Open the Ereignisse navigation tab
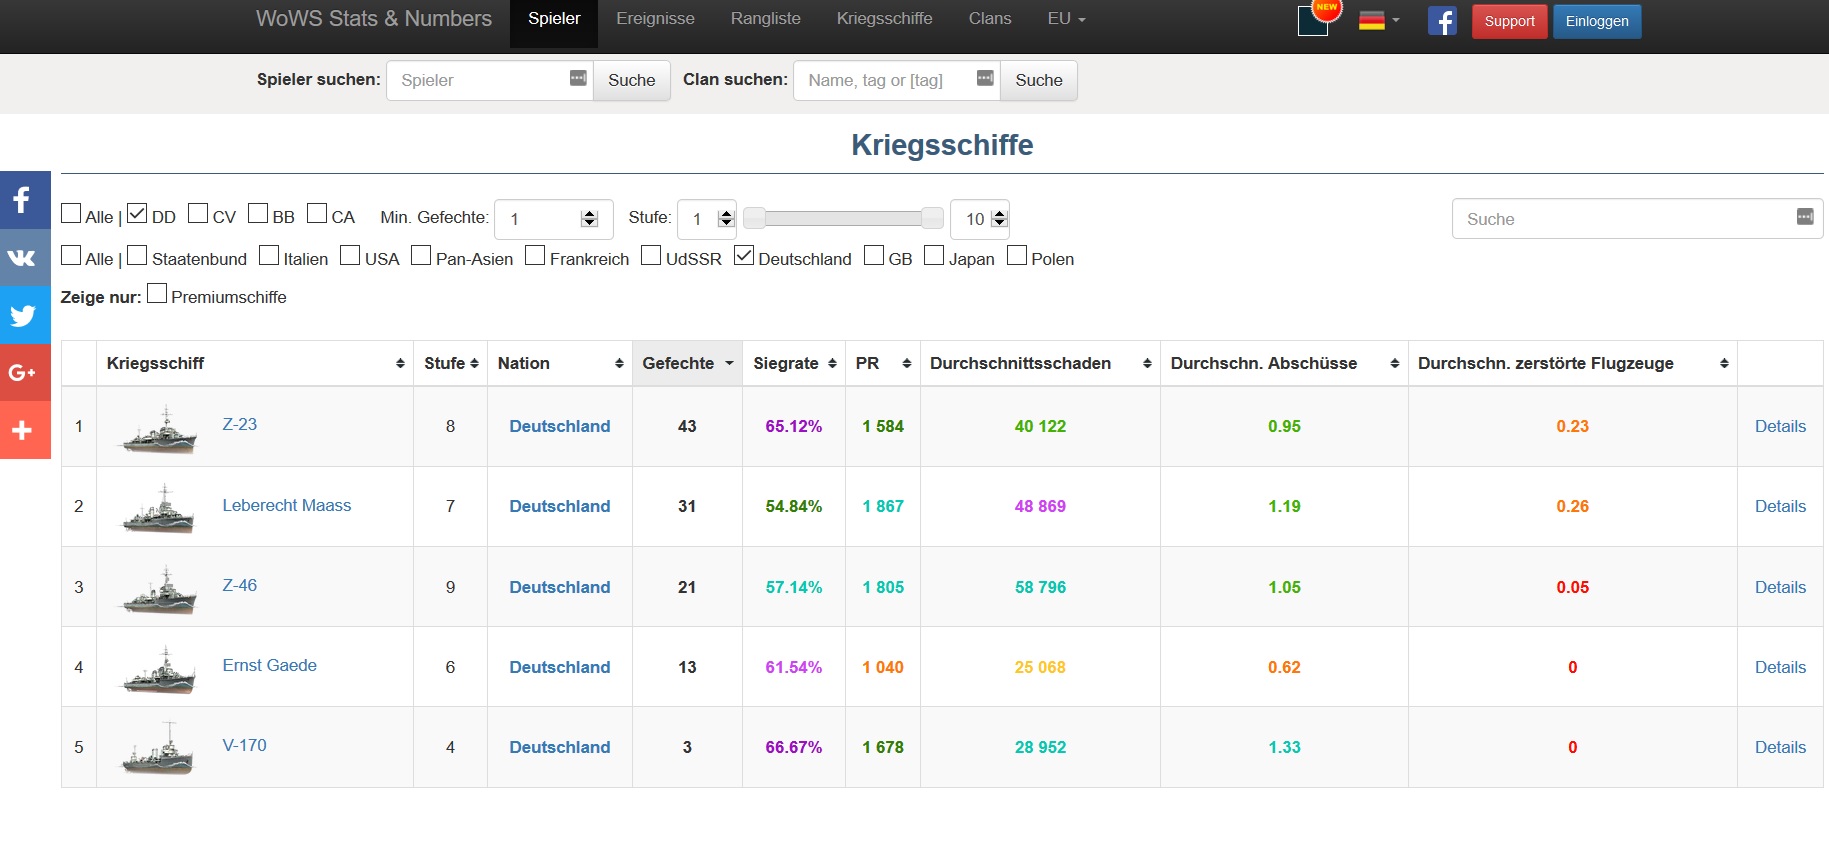Screen dimensions: 1829x843 655,19
